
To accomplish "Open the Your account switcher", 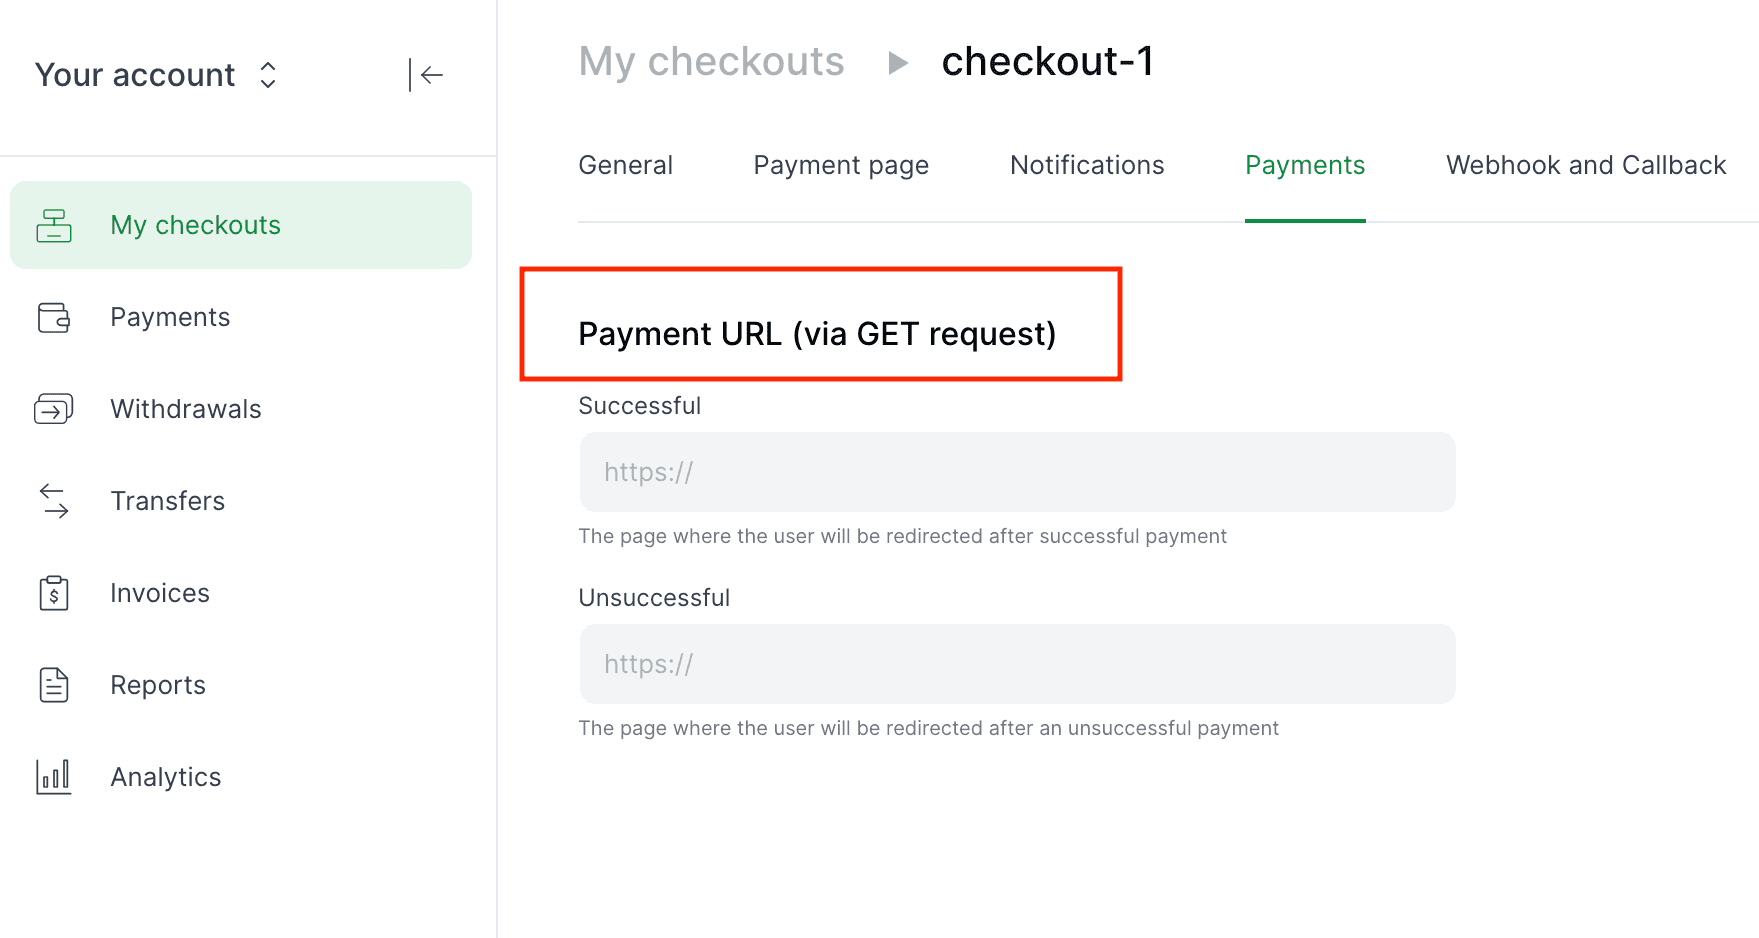I will pyautogui.click(x=135, y=74).
